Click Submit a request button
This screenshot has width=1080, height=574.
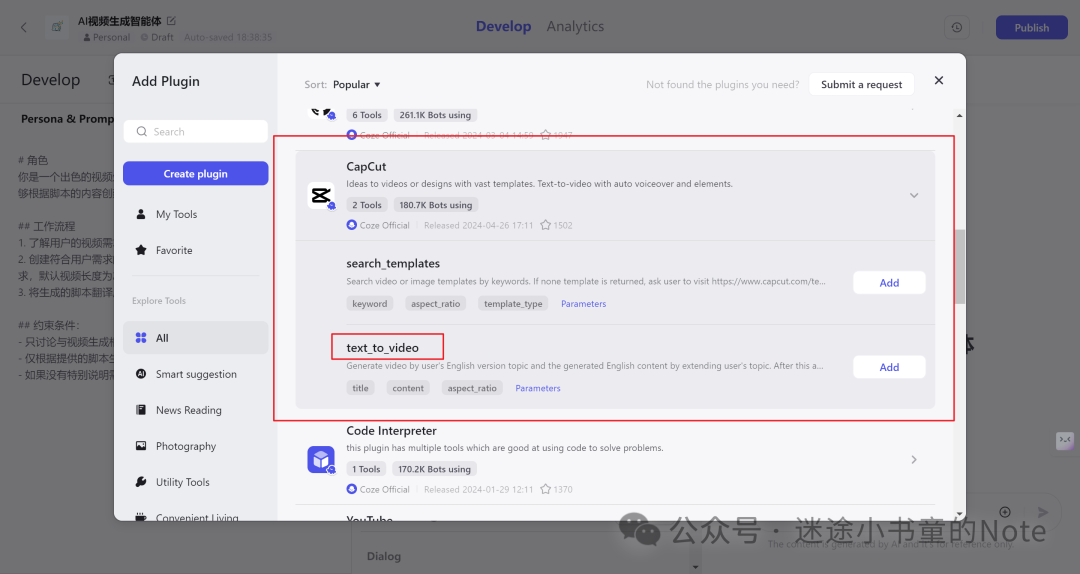[x=861, y=84]
